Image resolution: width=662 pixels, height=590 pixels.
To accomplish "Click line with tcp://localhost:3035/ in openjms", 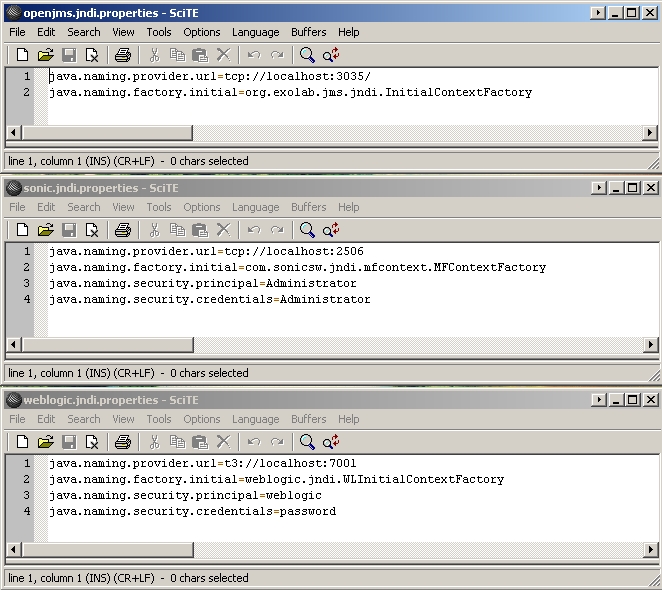I will [210, 76].
